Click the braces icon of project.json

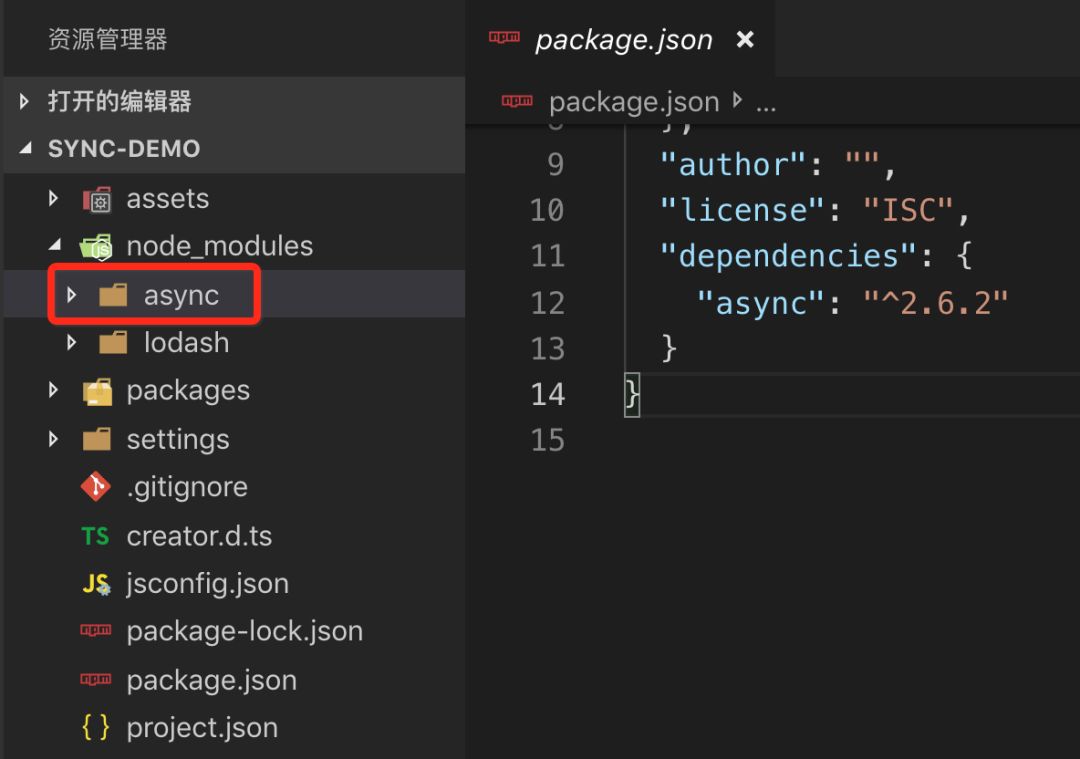point(96,727)
